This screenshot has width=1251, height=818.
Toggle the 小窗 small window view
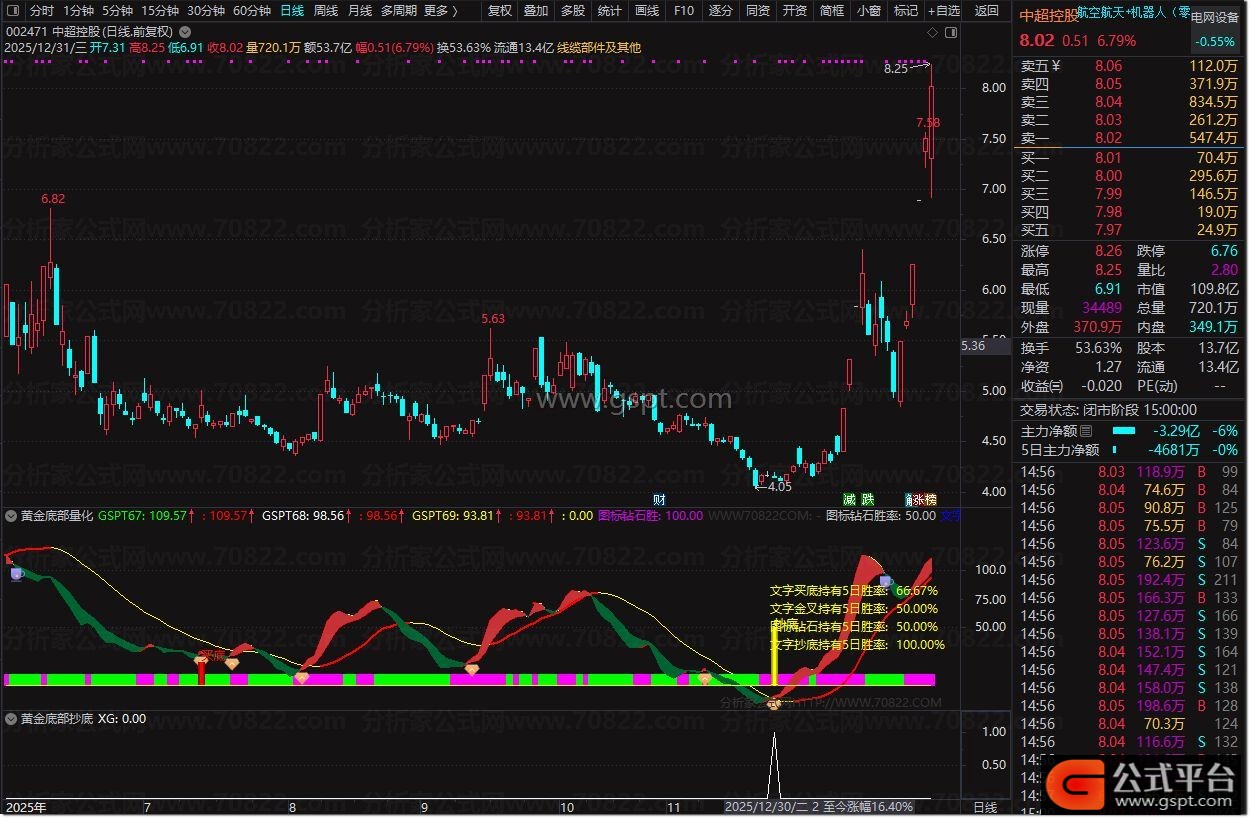[x=868, y=11]
